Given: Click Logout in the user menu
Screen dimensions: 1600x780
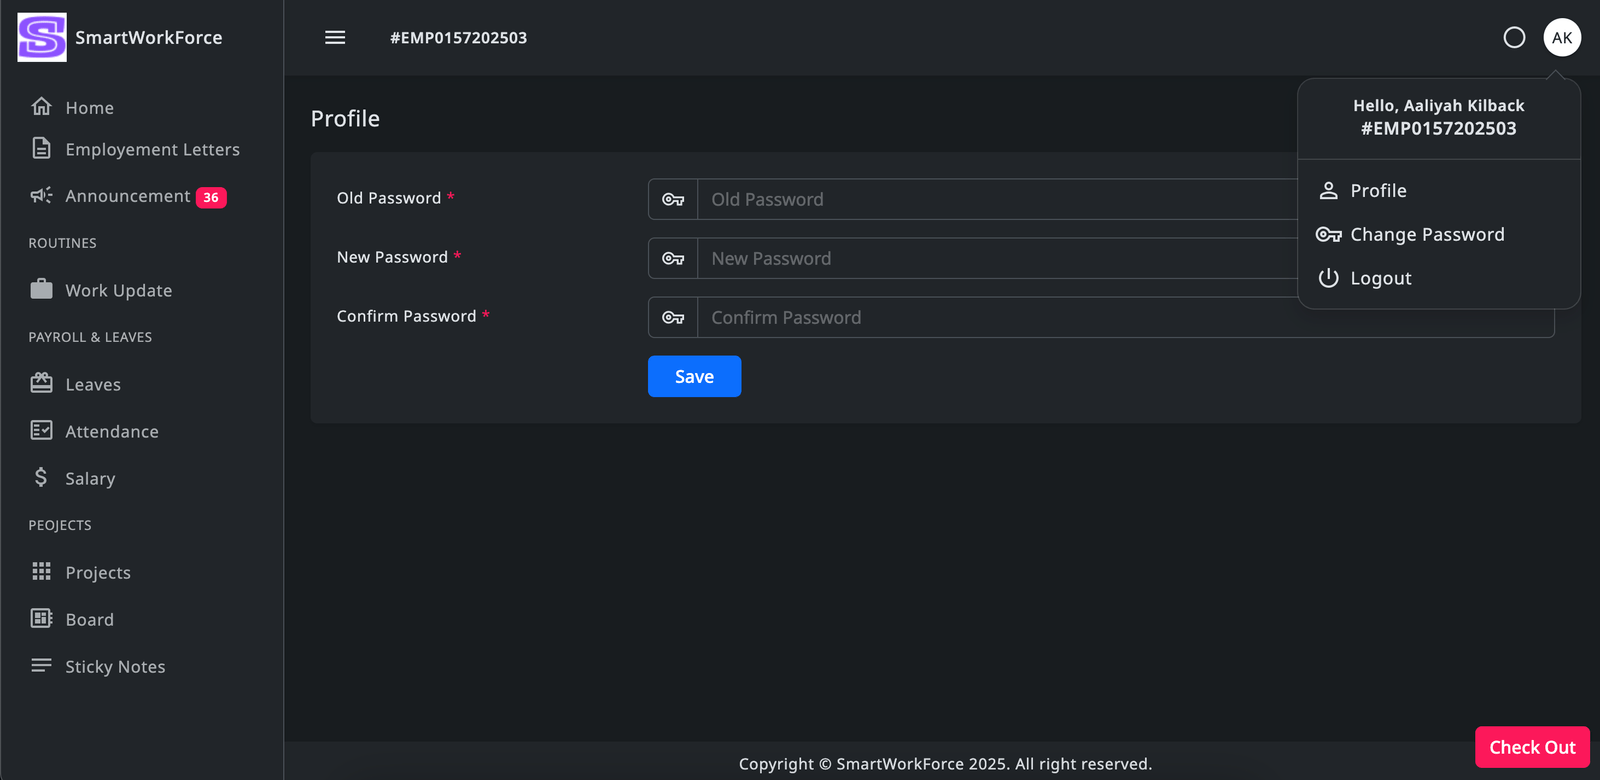Looking at the screenshot, I should pos(1380,279).
